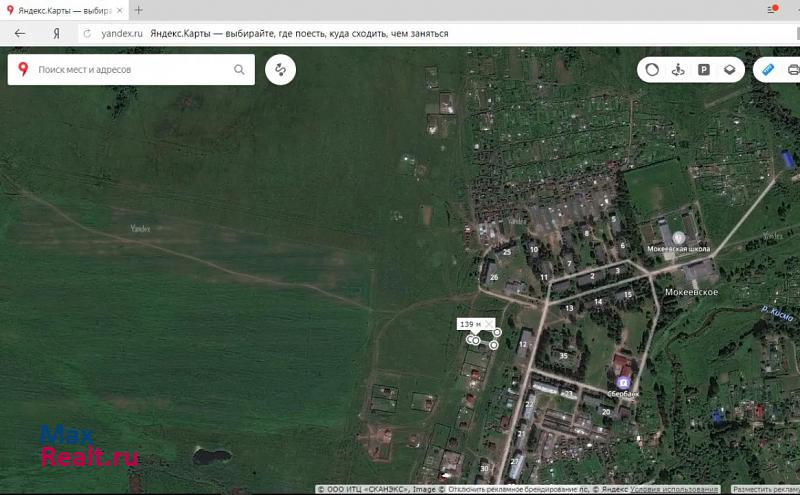Toggle parking layer display
This screenshot has height=495, width=800.
pyautogui.click(x=704, y=70)
